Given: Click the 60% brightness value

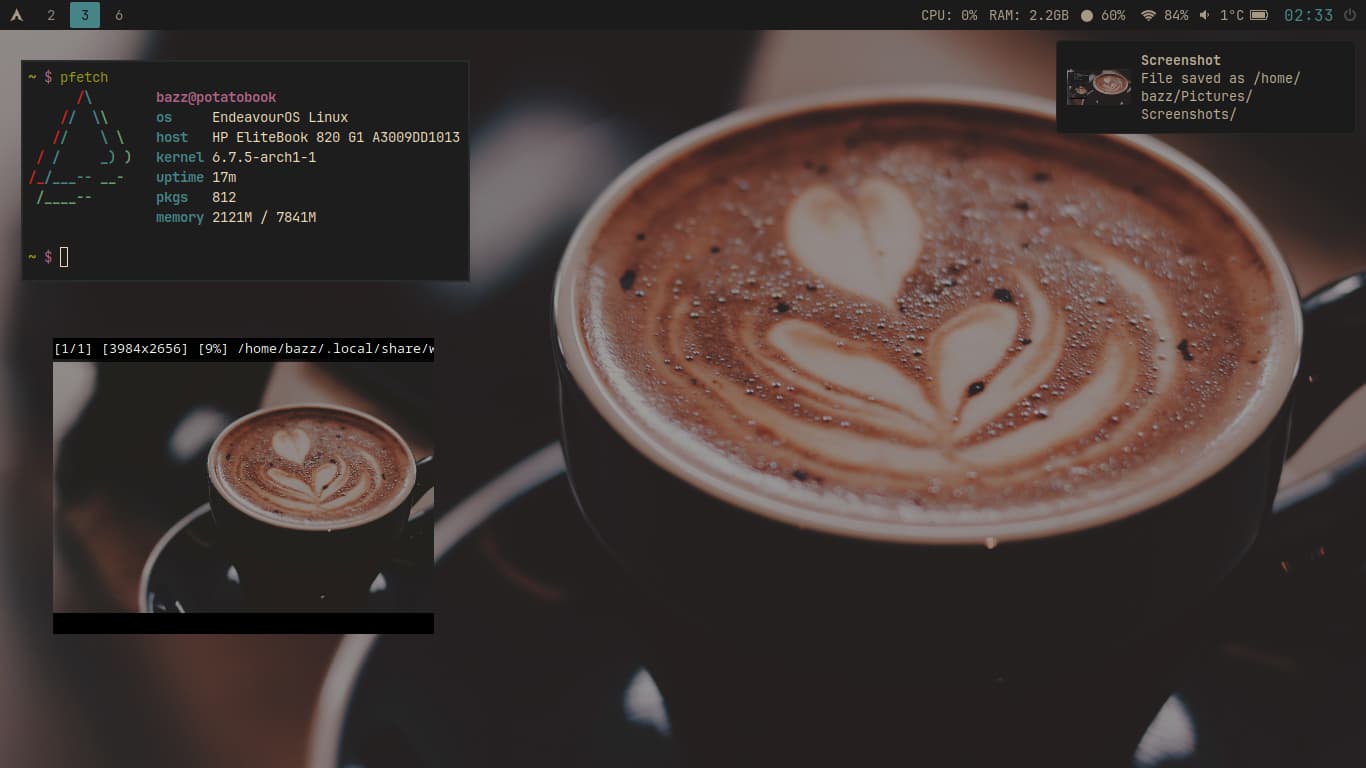Looking at the screenshot, I should 1113,15.
